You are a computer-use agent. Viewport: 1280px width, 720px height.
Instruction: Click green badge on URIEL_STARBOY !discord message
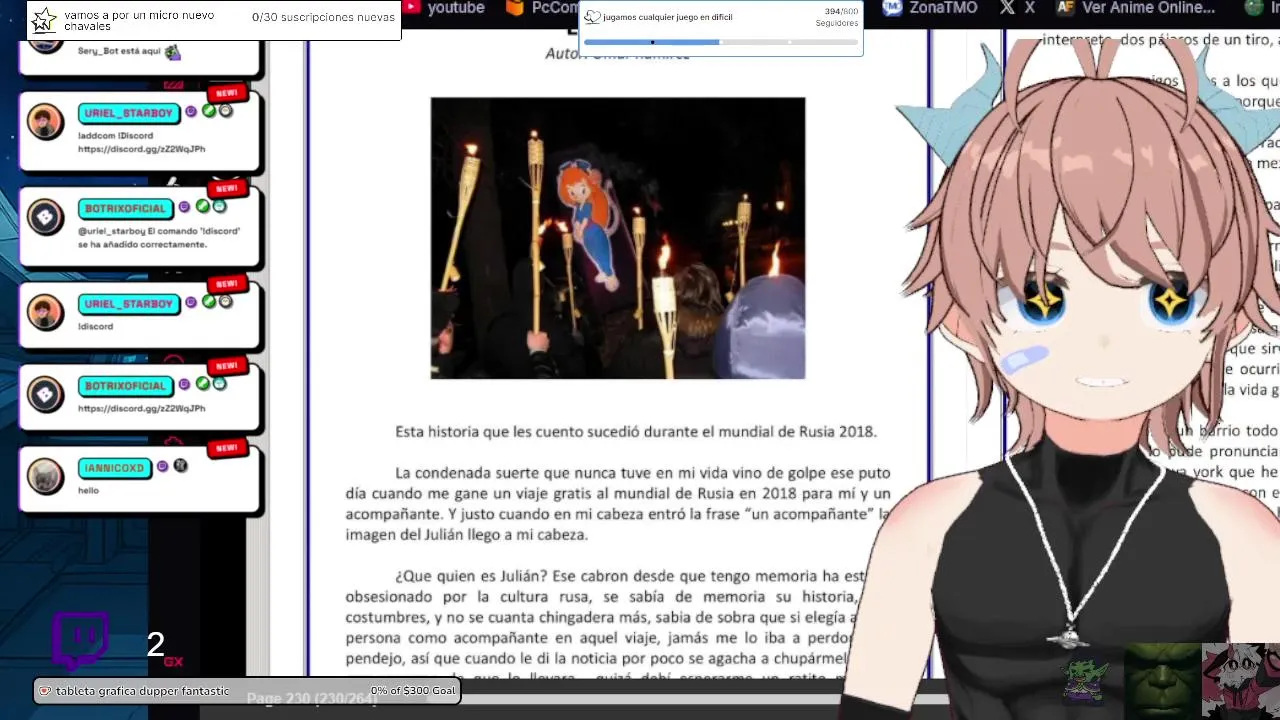tap(209, 302)
